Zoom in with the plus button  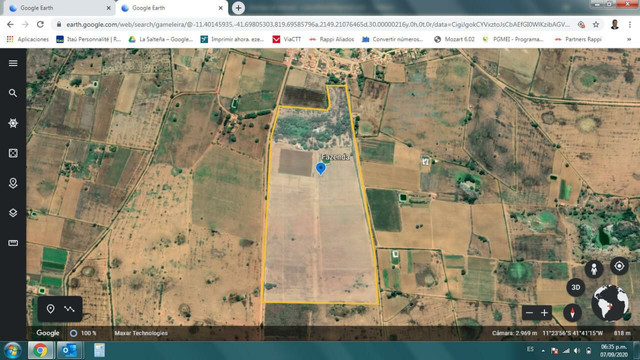(544, 313)
